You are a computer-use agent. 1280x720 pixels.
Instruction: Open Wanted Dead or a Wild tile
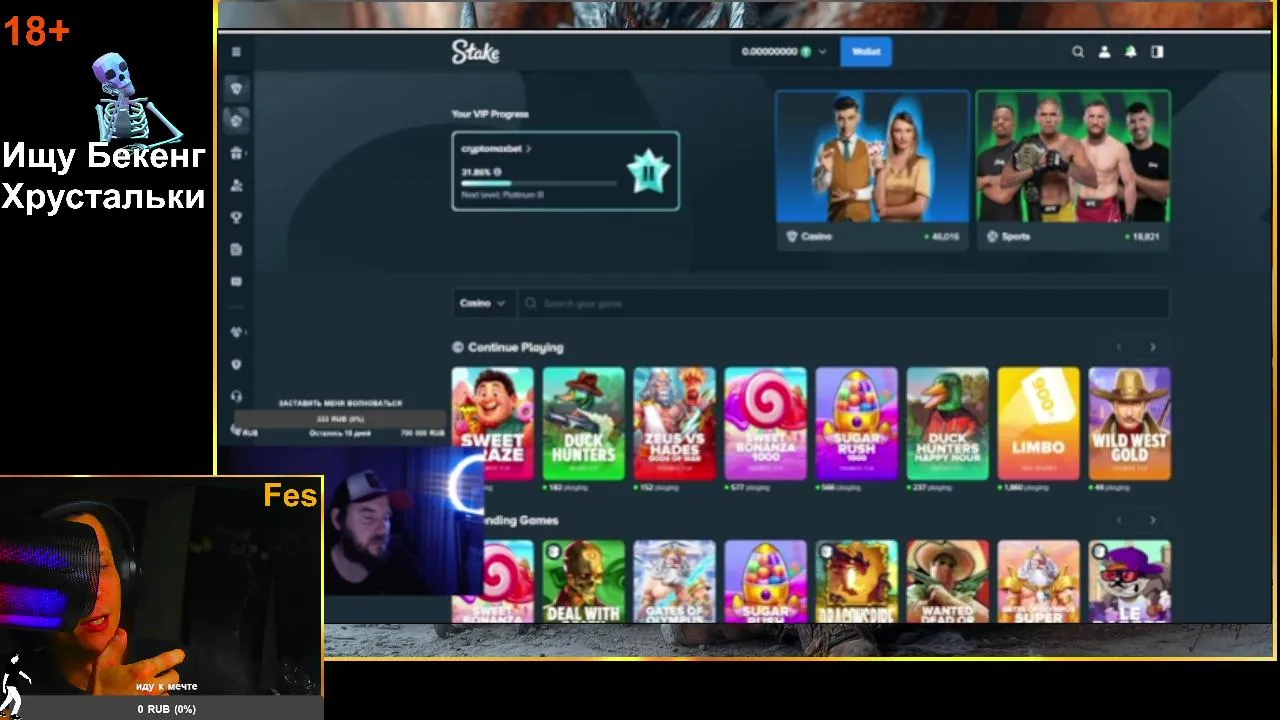click(x=947, y=581)
